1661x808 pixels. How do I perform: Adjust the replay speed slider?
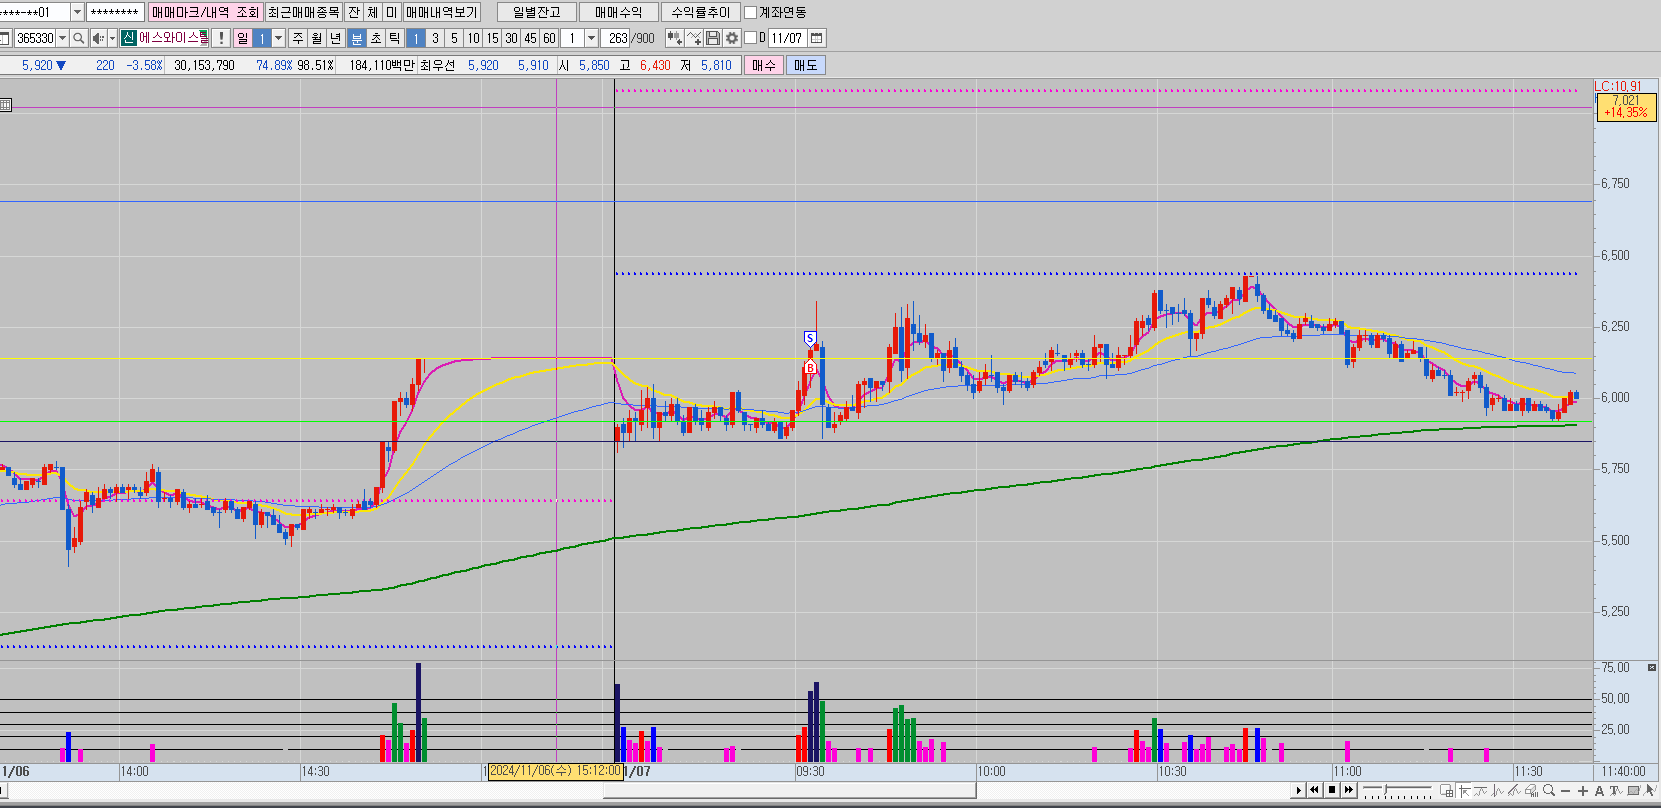[1385, 790]
